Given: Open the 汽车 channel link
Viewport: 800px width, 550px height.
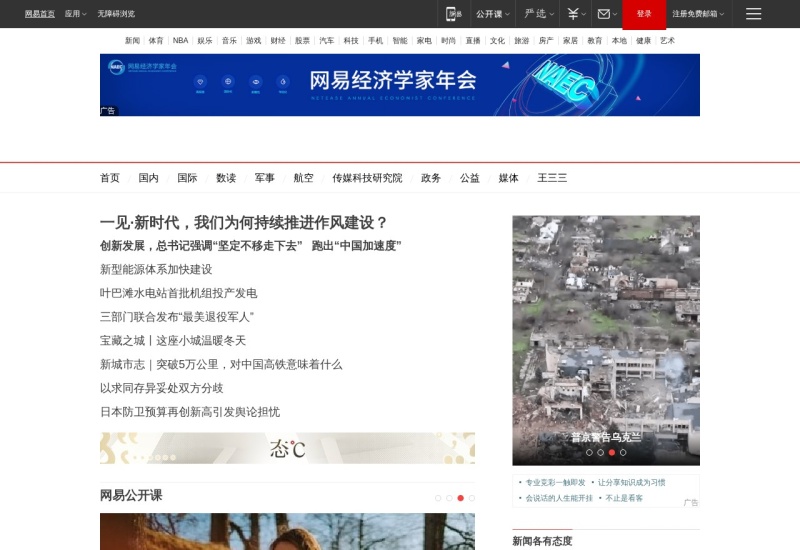Looking at the screenshot, I should 327,40.
